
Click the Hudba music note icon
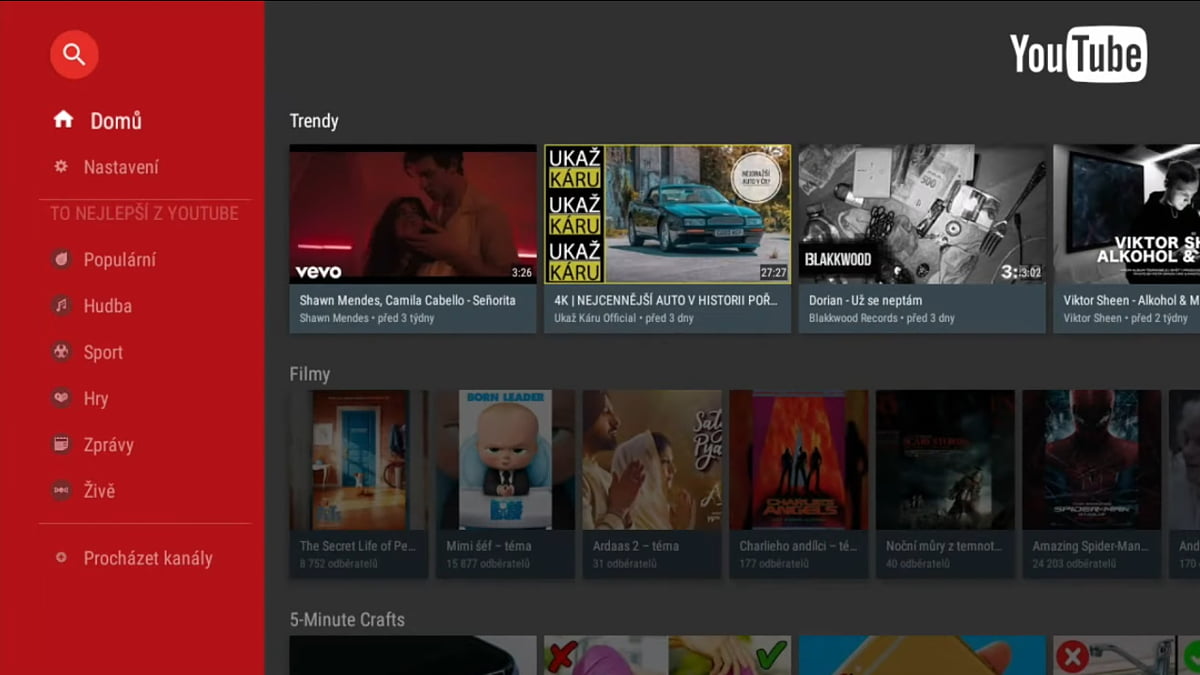[x=62, y=305]
